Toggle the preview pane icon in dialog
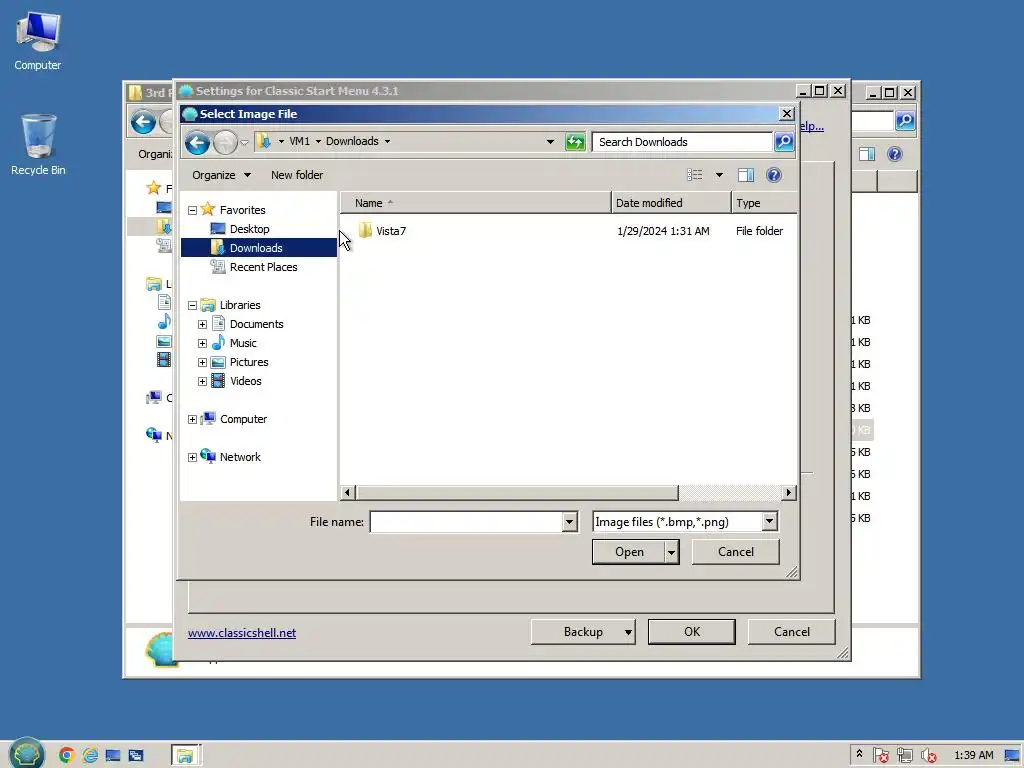Screen dimensions: 1024x768 click(x=746, y=175)
